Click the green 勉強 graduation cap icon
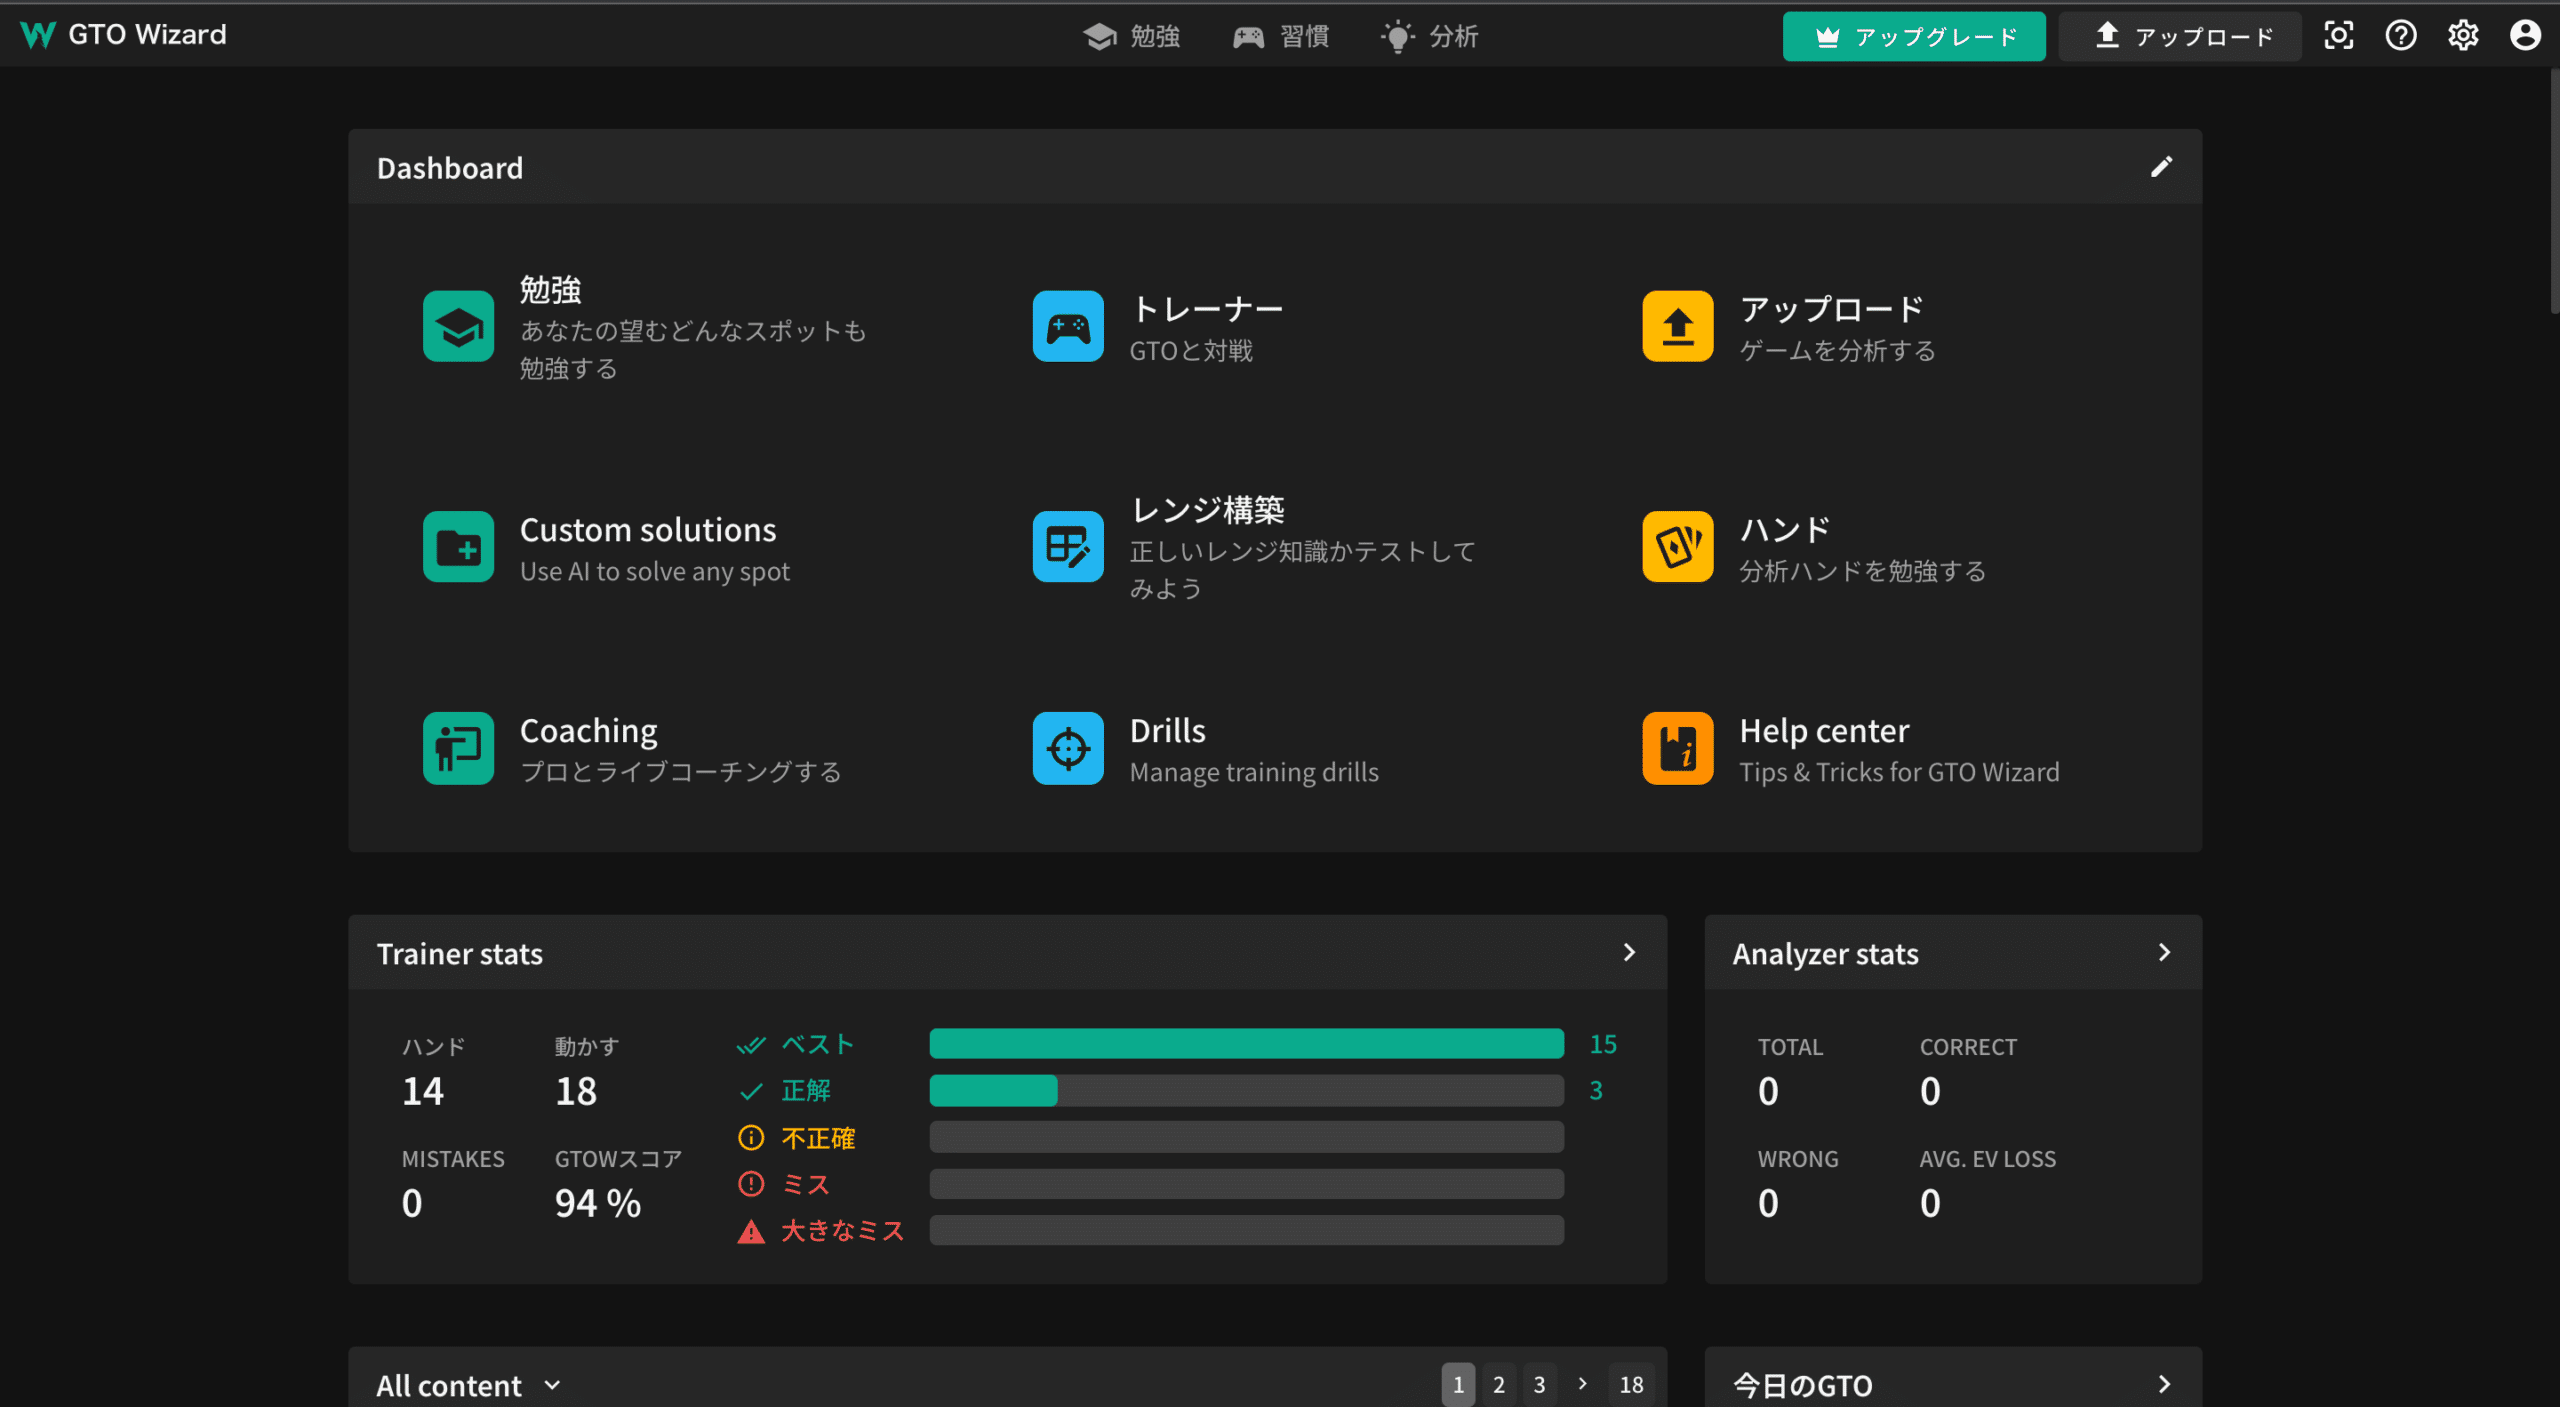 coord(458,327)
